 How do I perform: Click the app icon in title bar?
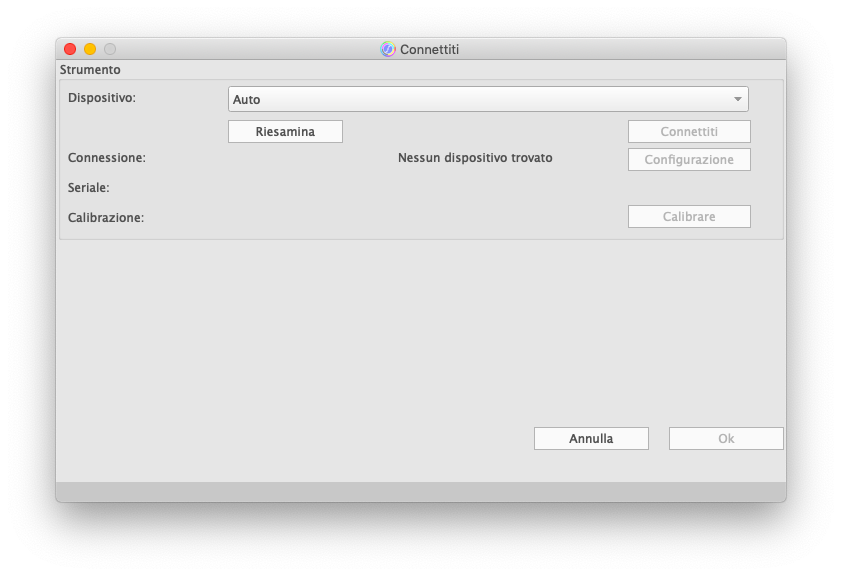point(388,49)
